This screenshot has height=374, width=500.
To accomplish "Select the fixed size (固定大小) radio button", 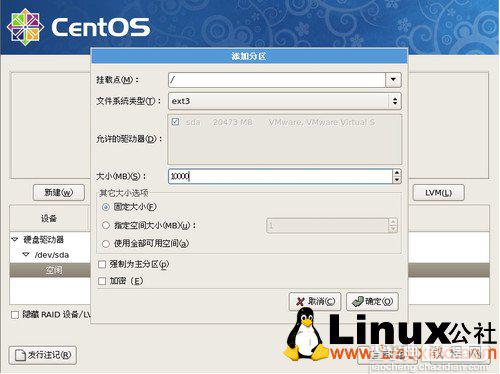I will point(106,207).
